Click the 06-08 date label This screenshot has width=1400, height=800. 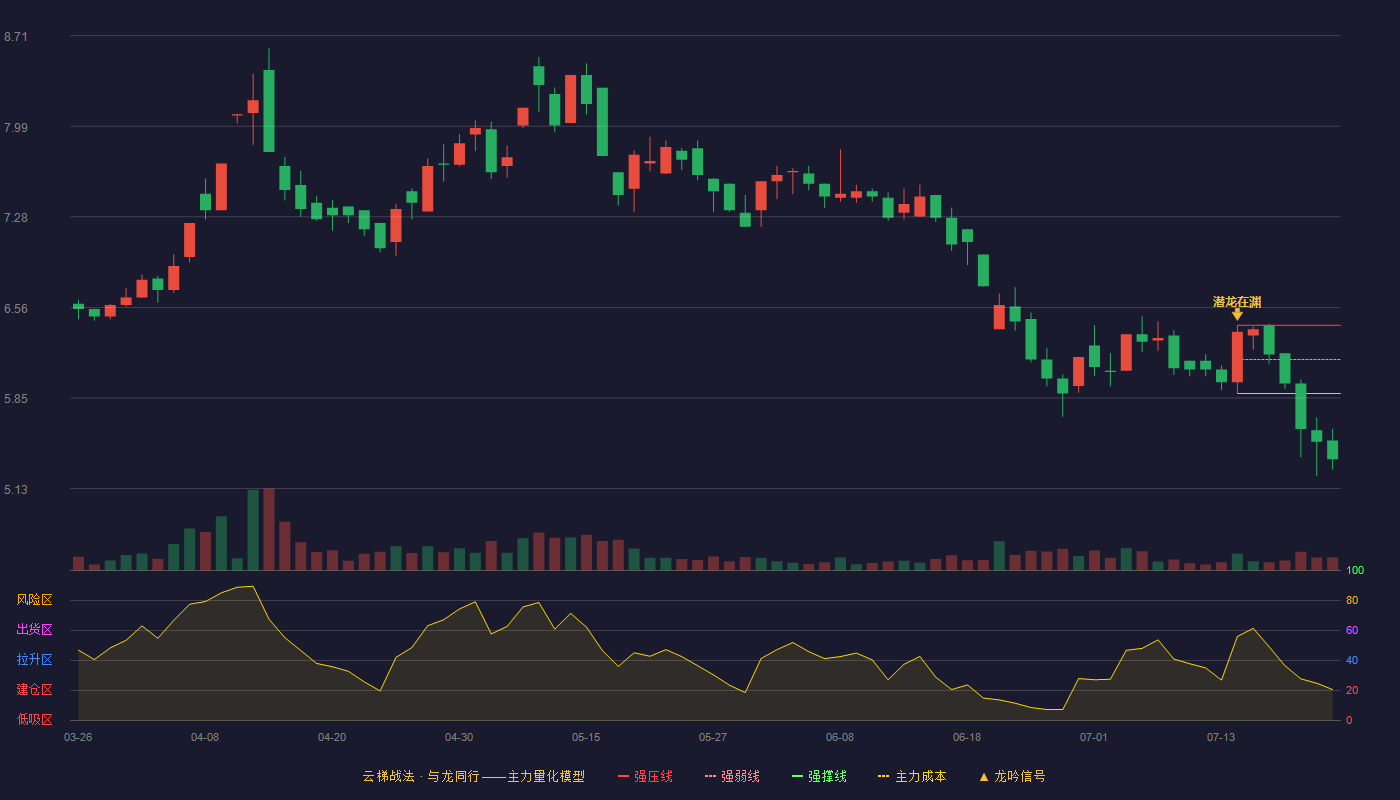coord(840,737)
